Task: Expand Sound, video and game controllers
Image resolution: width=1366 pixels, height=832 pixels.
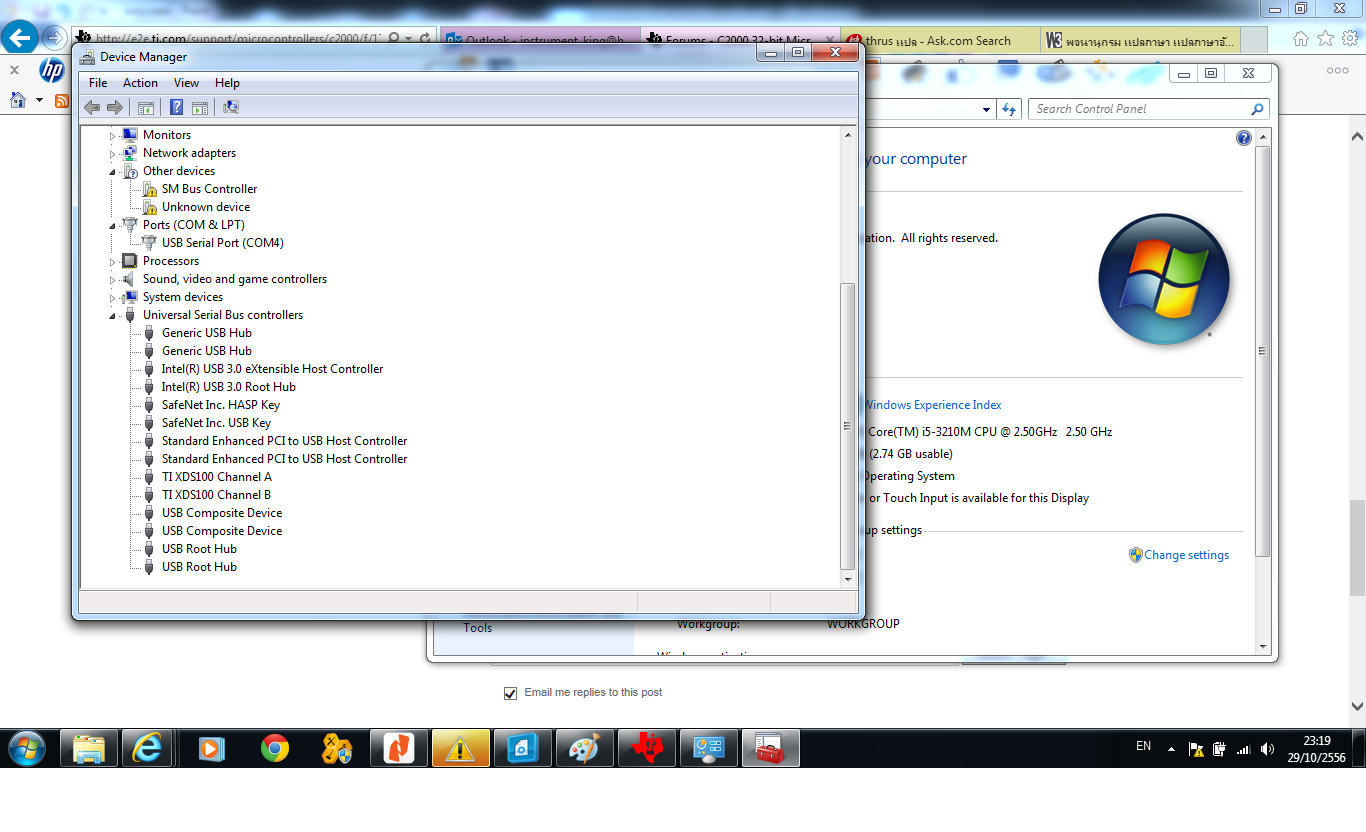Action: 113,279
